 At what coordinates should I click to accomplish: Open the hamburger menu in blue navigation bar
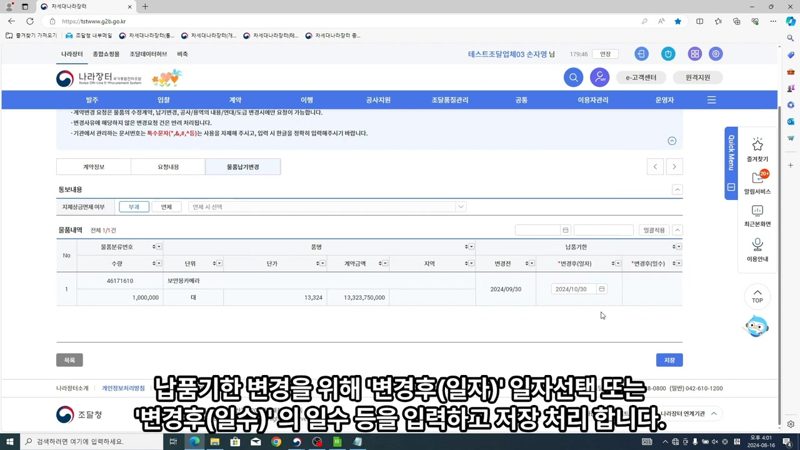tap(711, 100)
